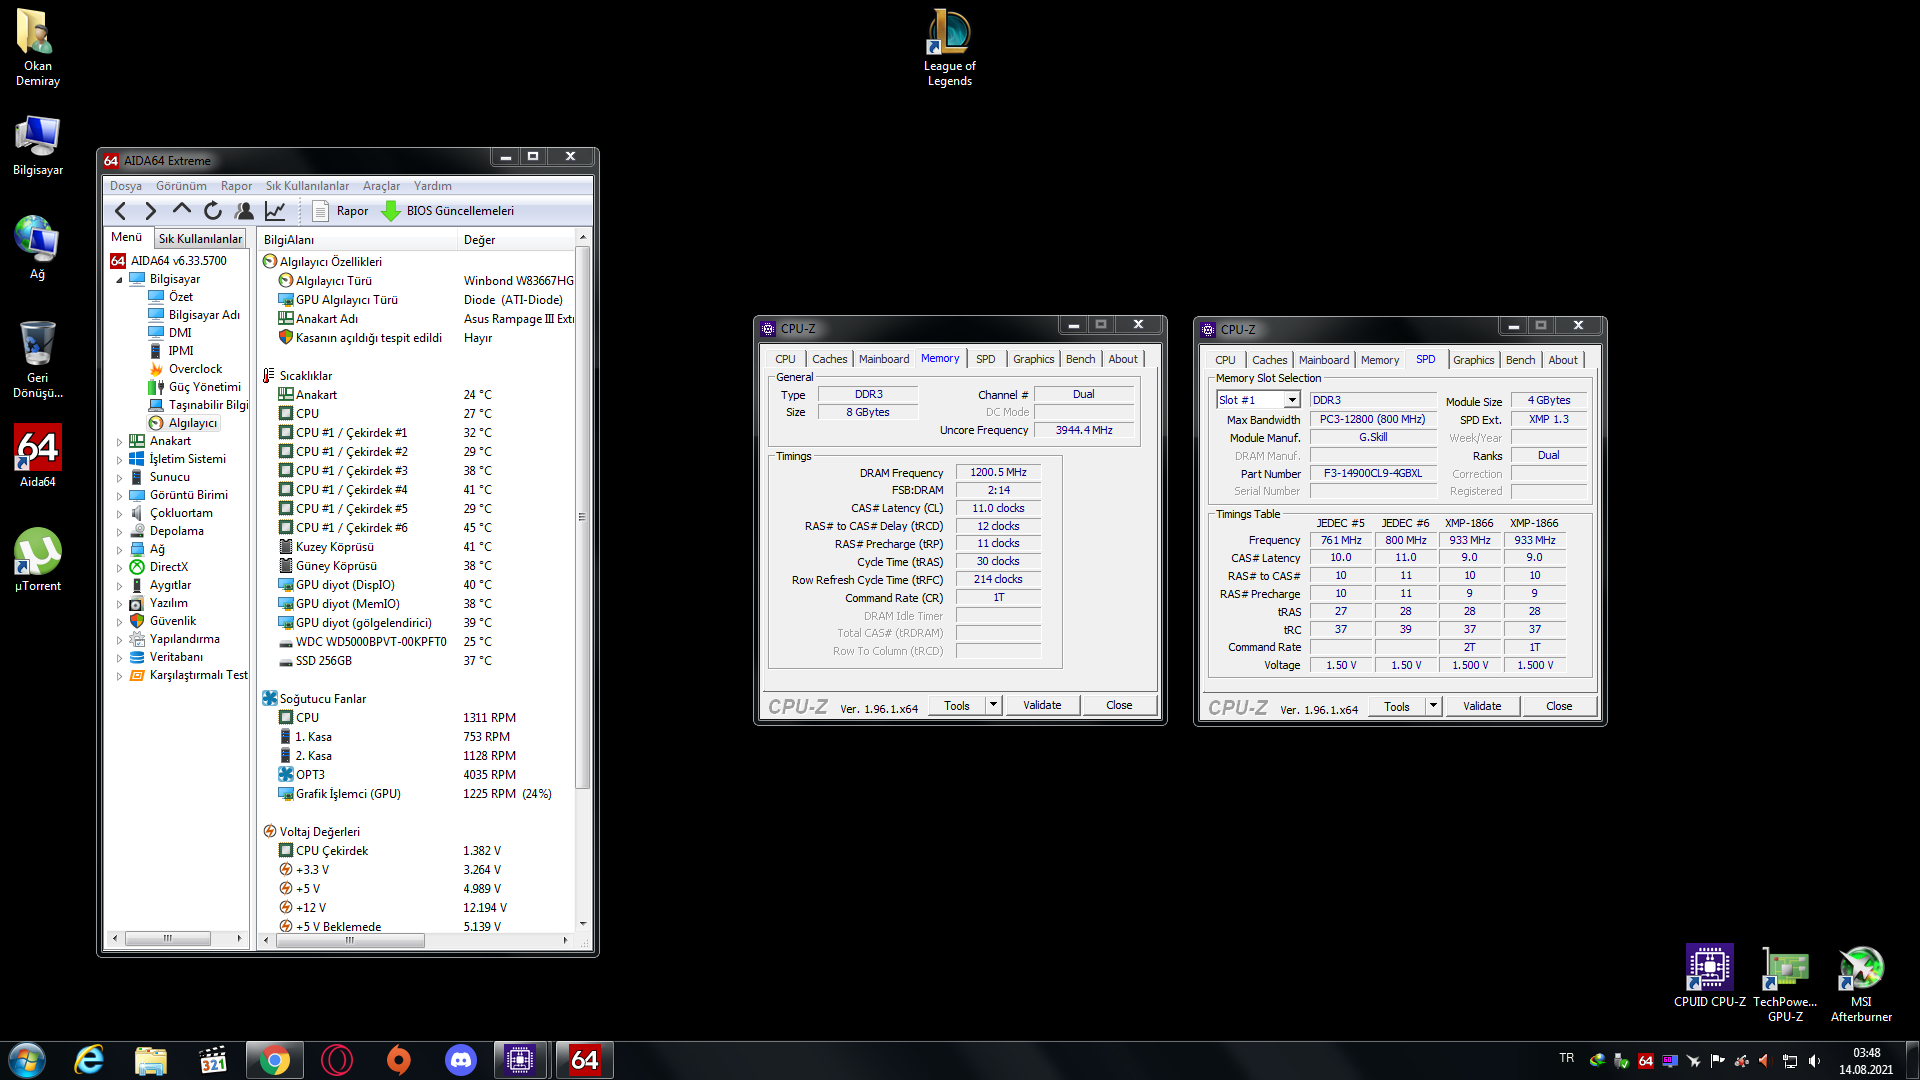Image resolution: width=1920 pixels, height=1080 pixels.
Task: Click the clock in the system tray
Action: pyautogui.click(x=1866, y=1061)
